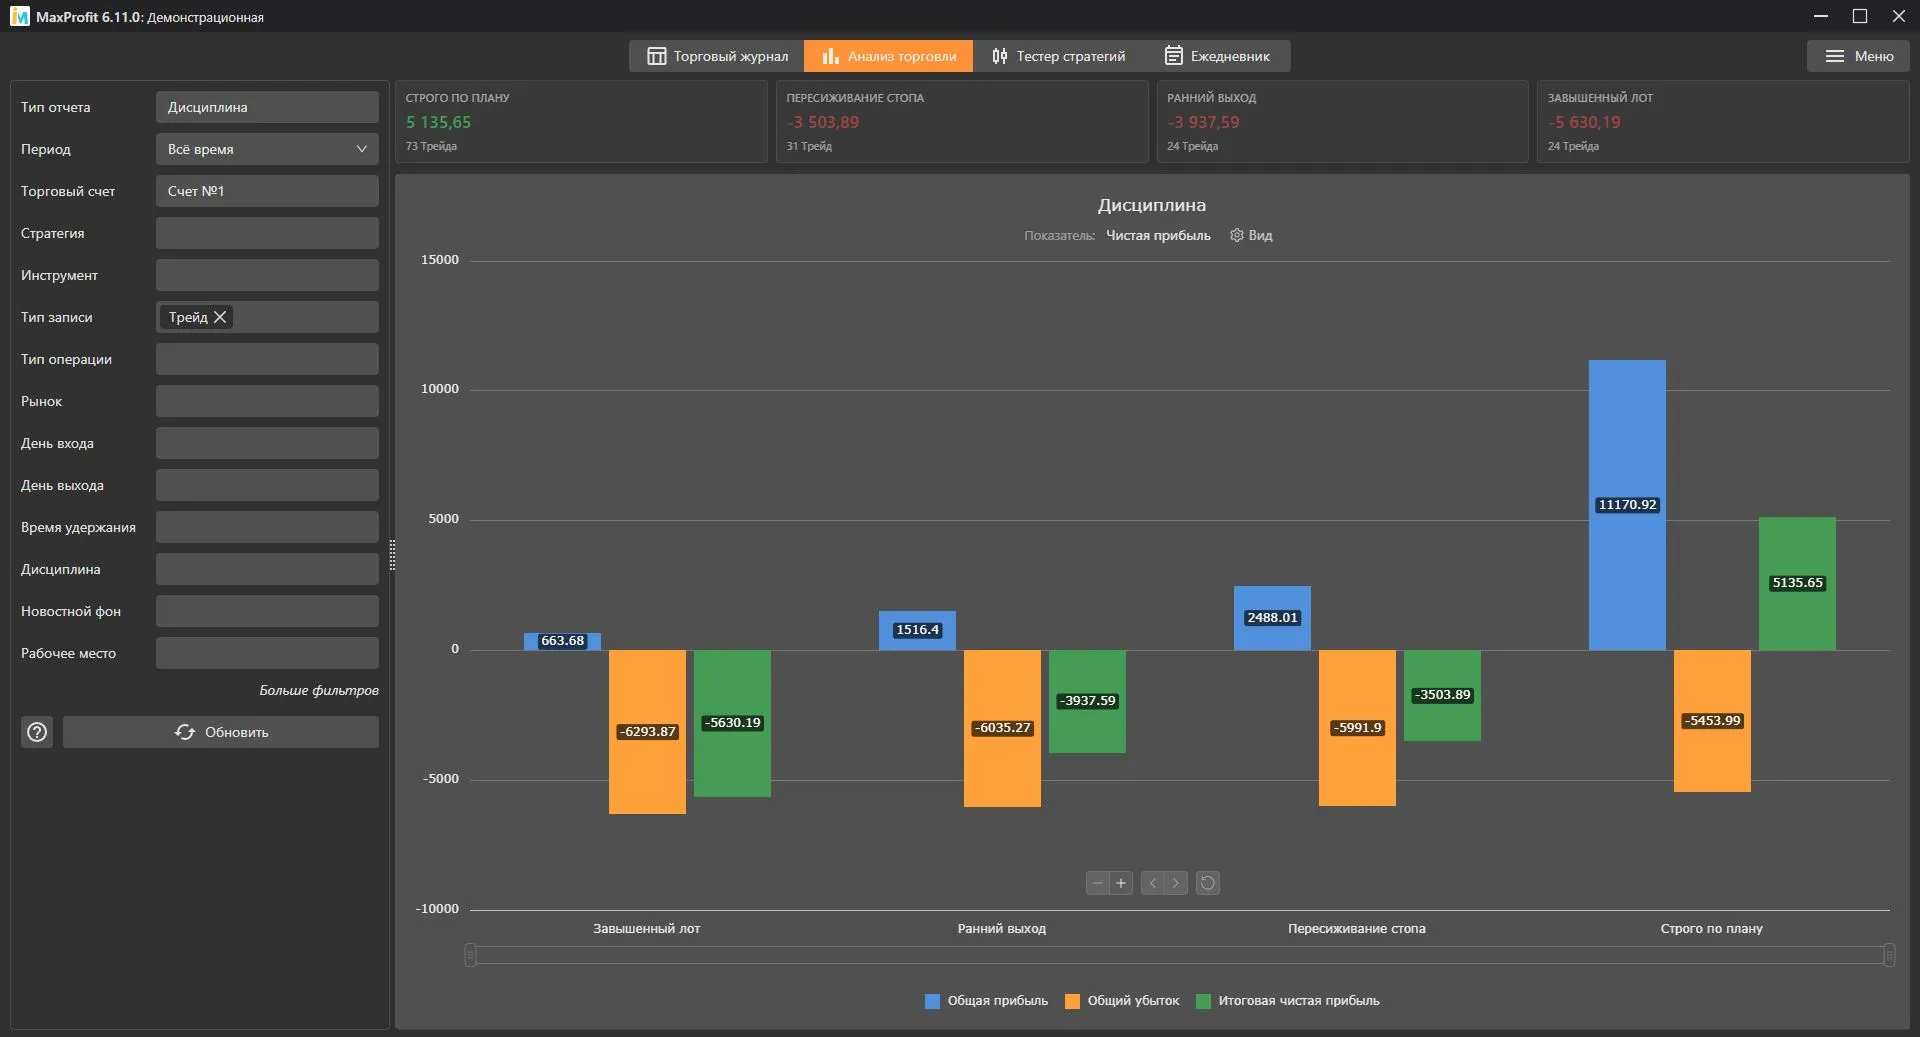Open Больше фильтров link
This screenshot has height=1037, width=1920.
(319, 690)
